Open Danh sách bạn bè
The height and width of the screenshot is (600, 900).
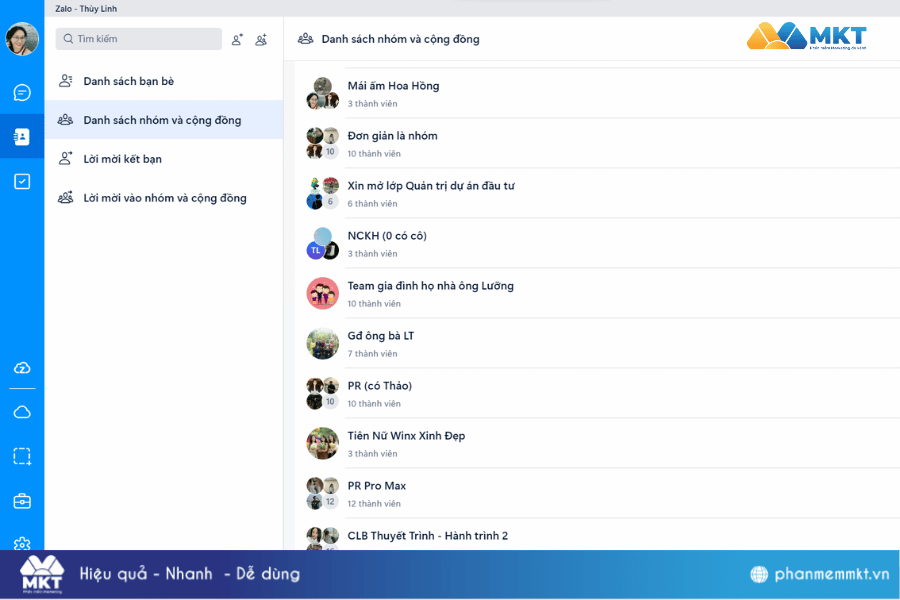click(164, 81)
